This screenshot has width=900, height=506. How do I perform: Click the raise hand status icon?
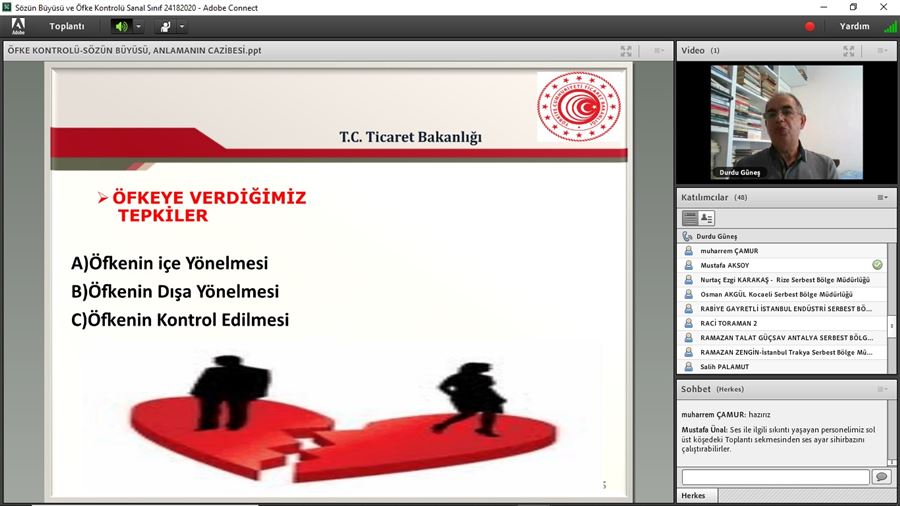[x=165, y=26]
